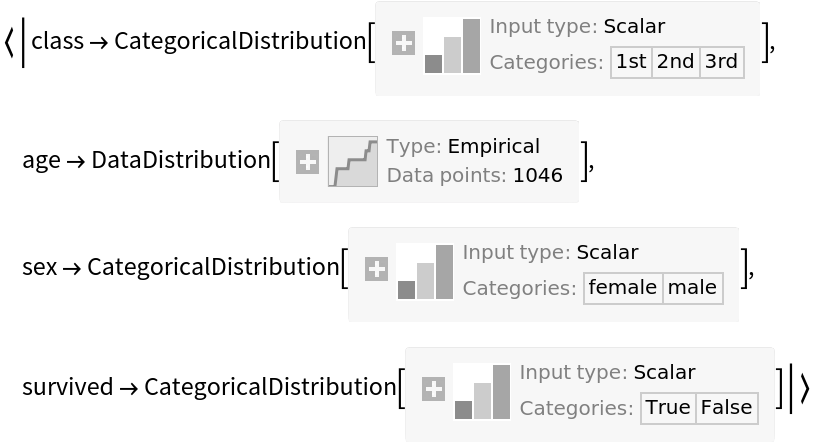
Task: Expand the Empirical distribution card
Action: pos(307,162)
